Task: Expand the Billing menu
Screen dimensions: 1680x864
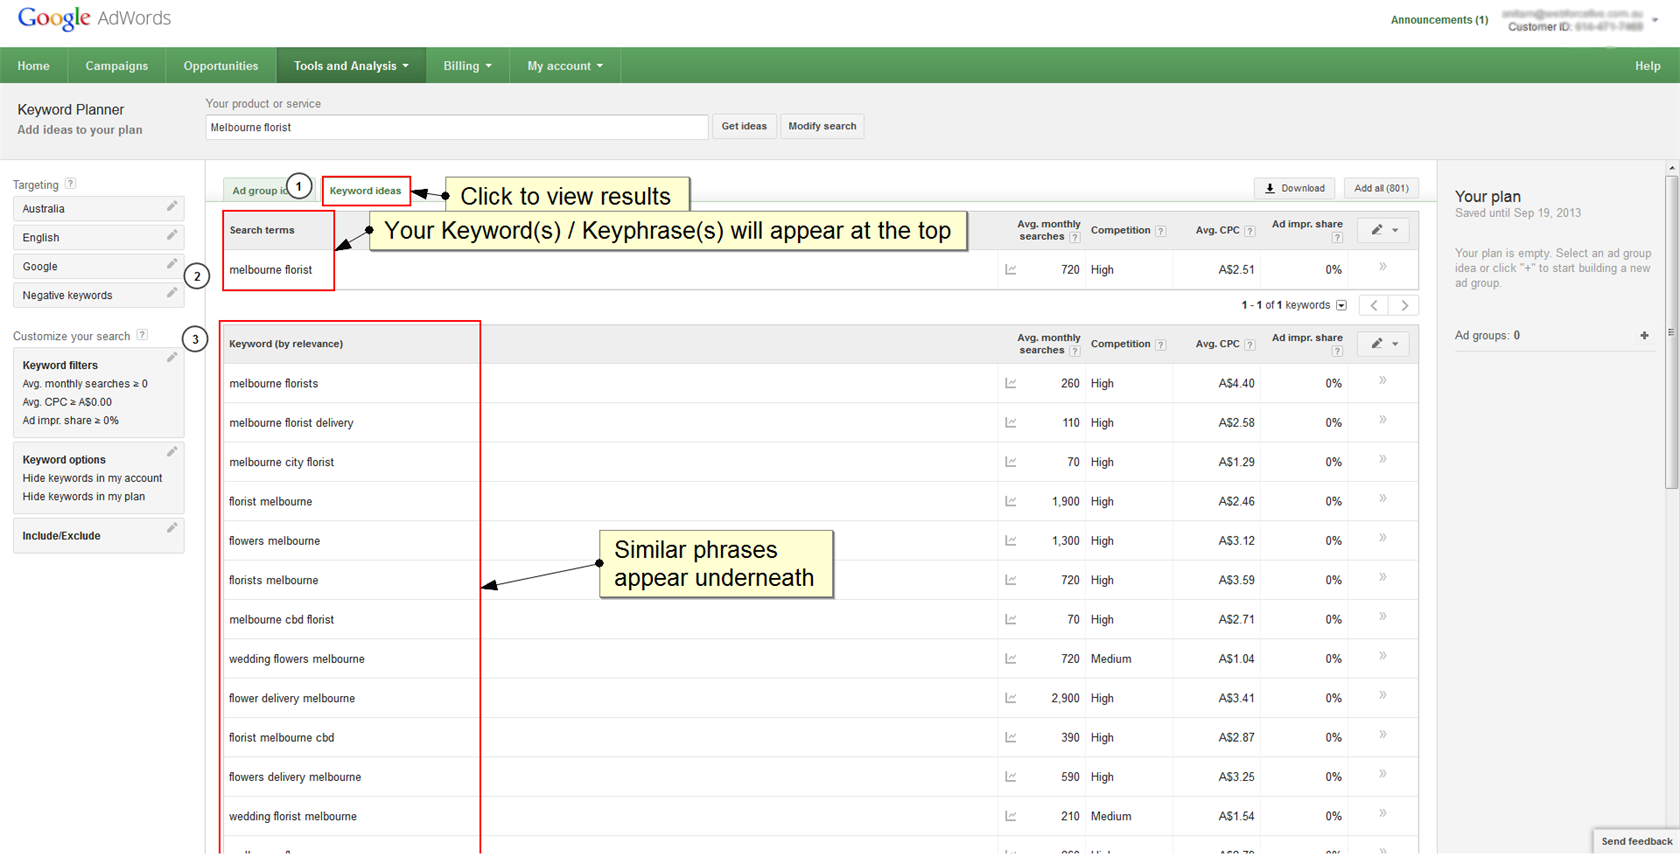Action: tap(467, 66)
